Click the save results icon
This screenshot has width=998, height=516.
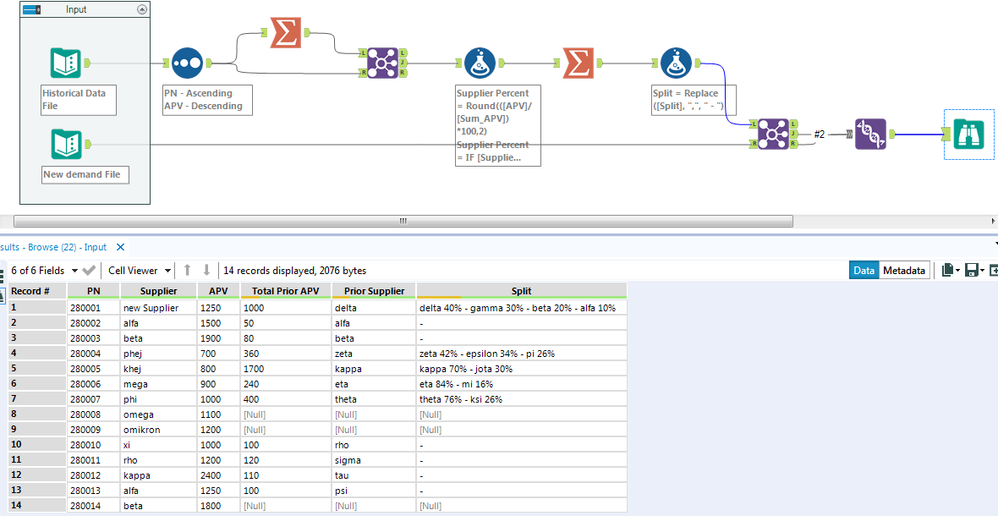tap(972, 270)
